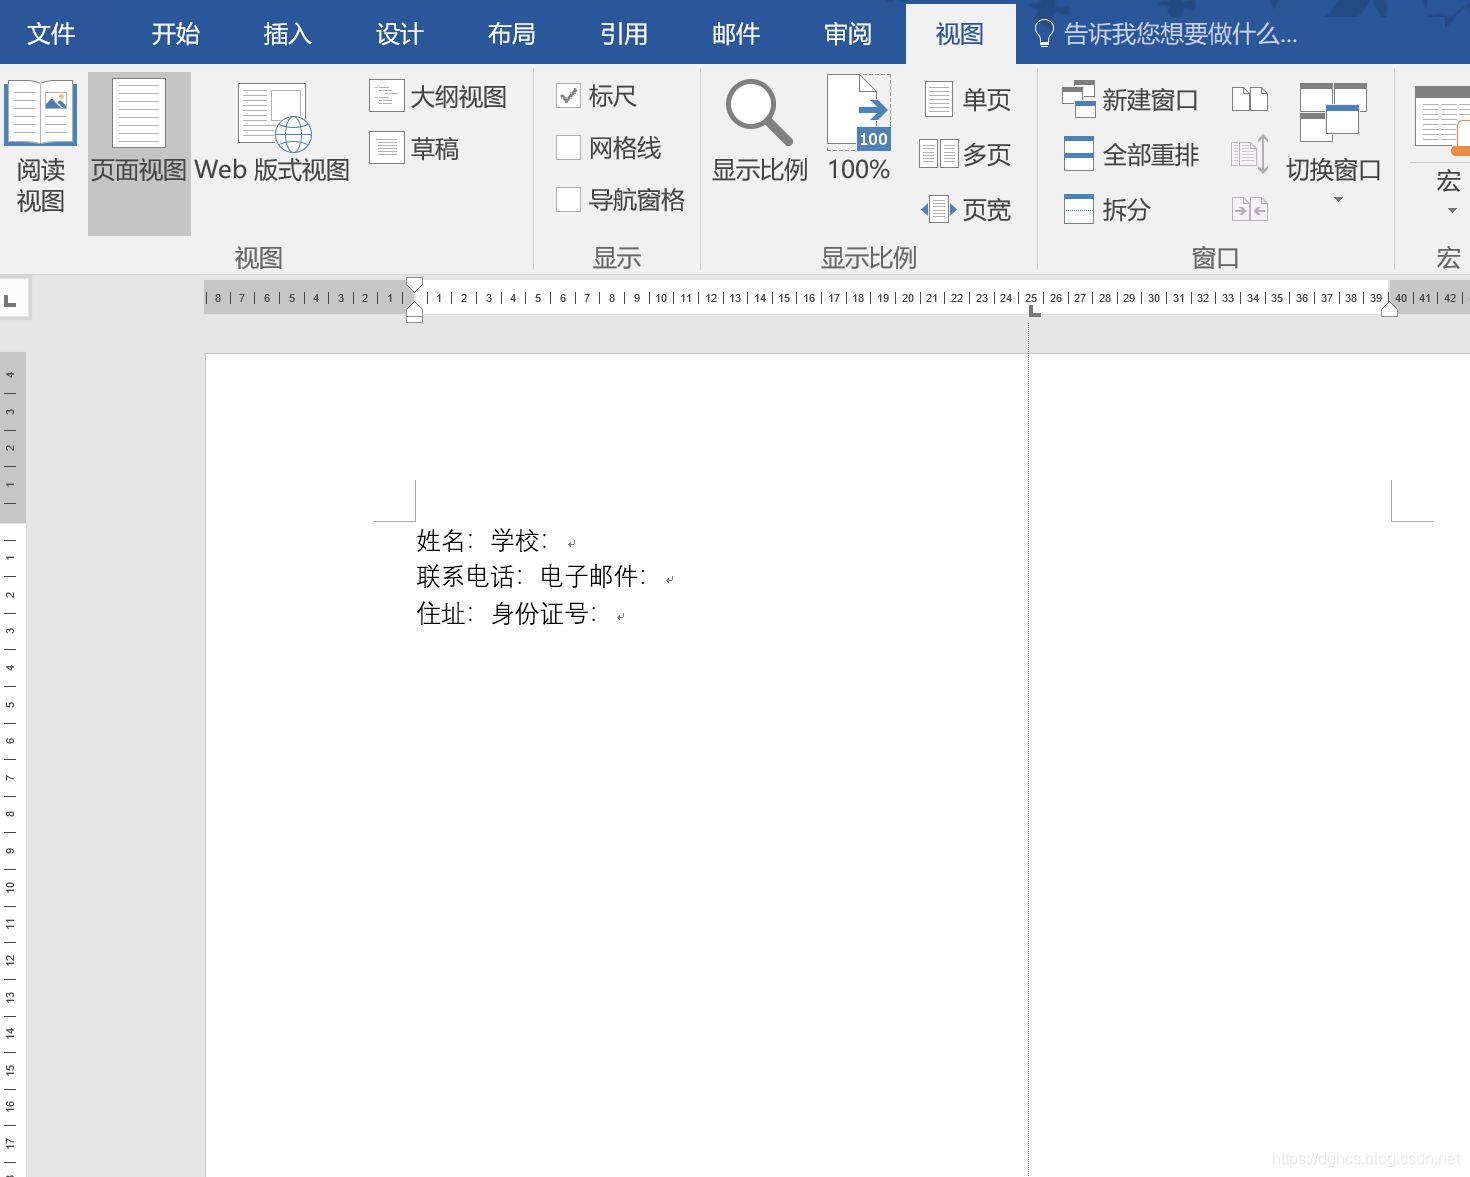Viewport: 1470px width, 1177px height.
Task: Open 草稿 draft view
Action: tap(417, 147)
